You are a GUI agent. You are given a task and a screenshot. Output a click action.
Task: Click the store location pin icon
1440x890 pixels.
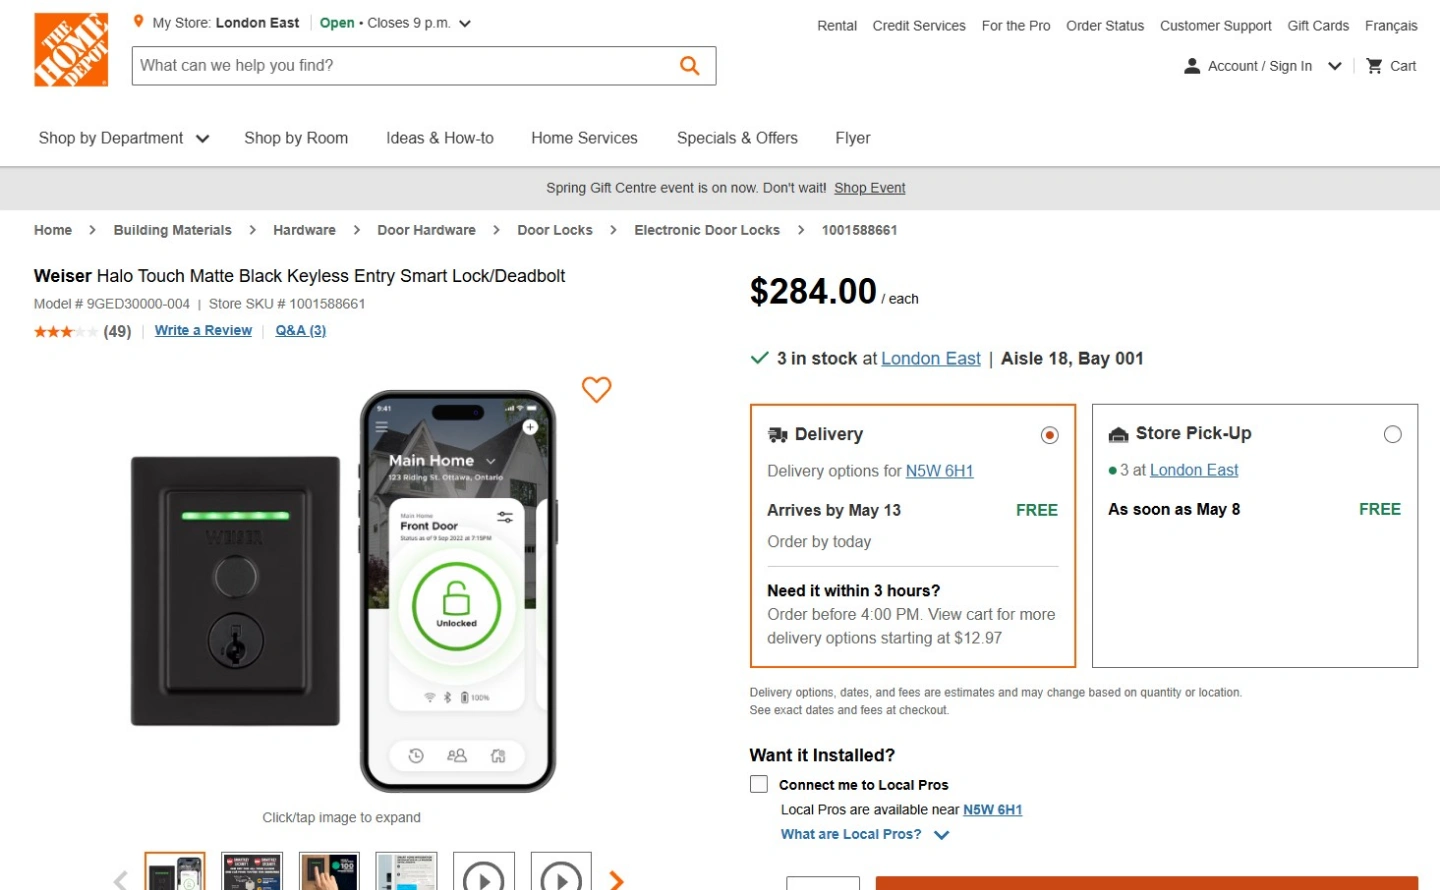[139, 22]
